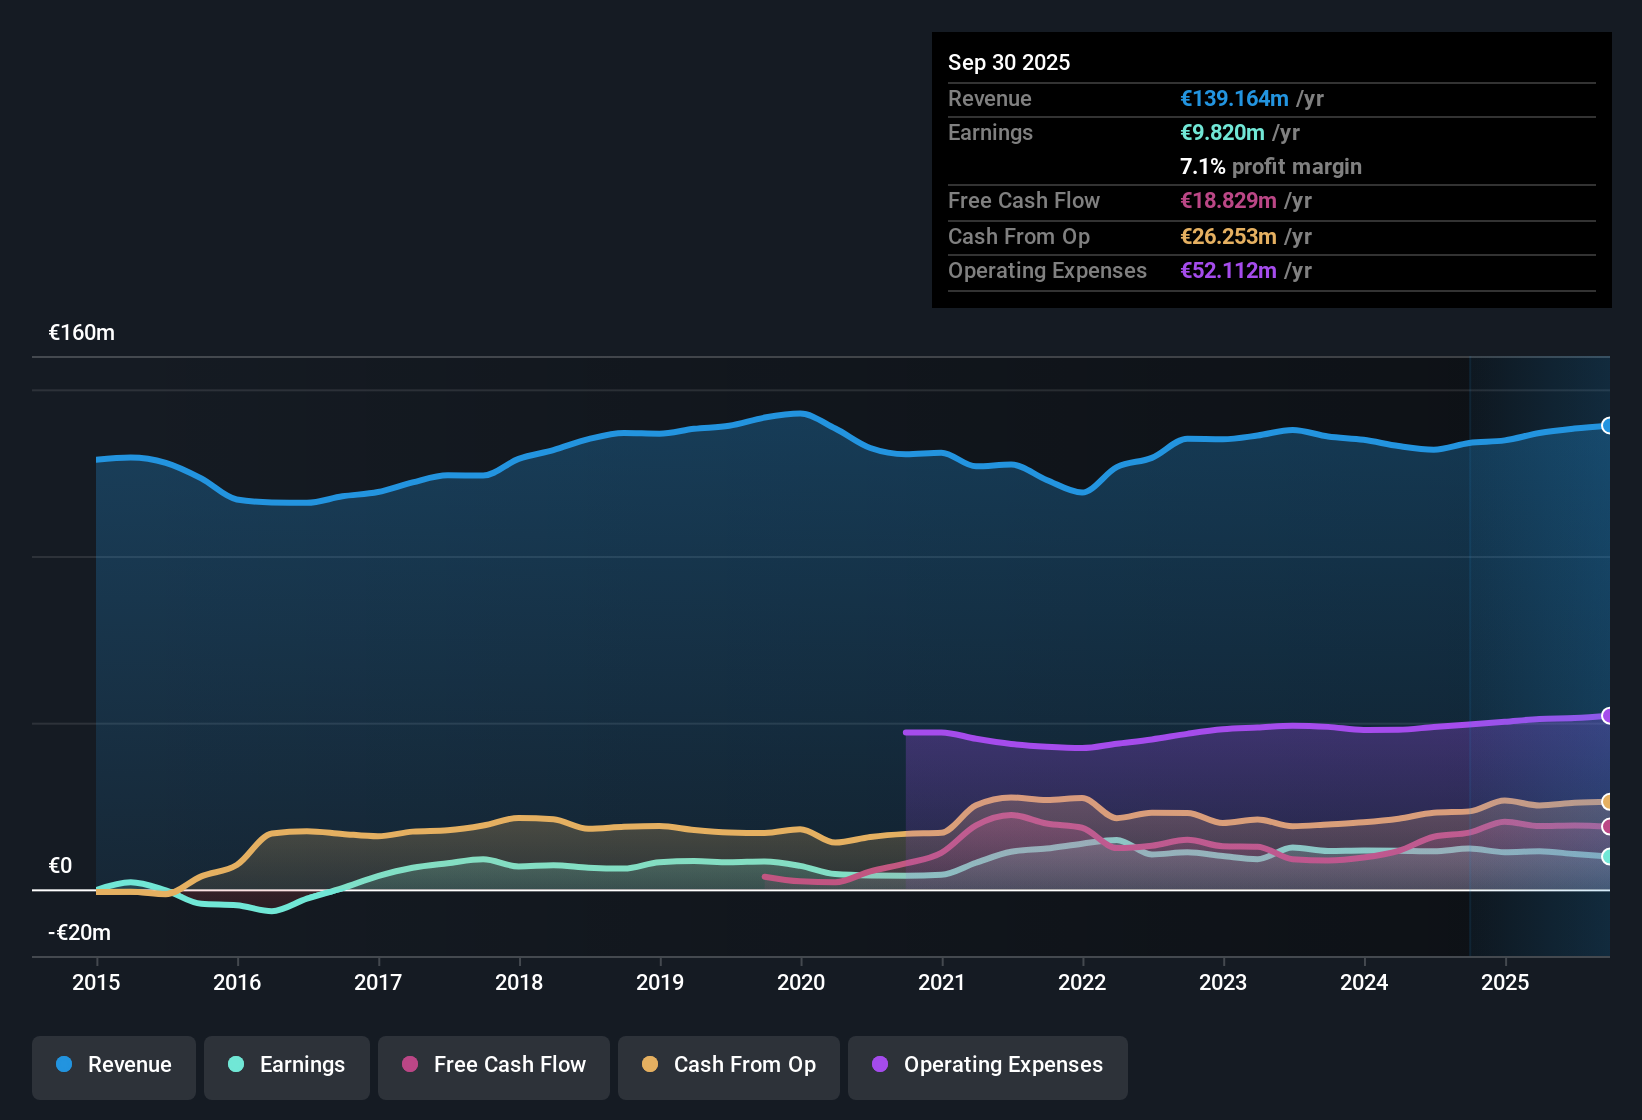The height and width of the screenshot is (1120, 1642).
Task: Click the Sep 30 2025 tooltip header
Action: 1009,62
